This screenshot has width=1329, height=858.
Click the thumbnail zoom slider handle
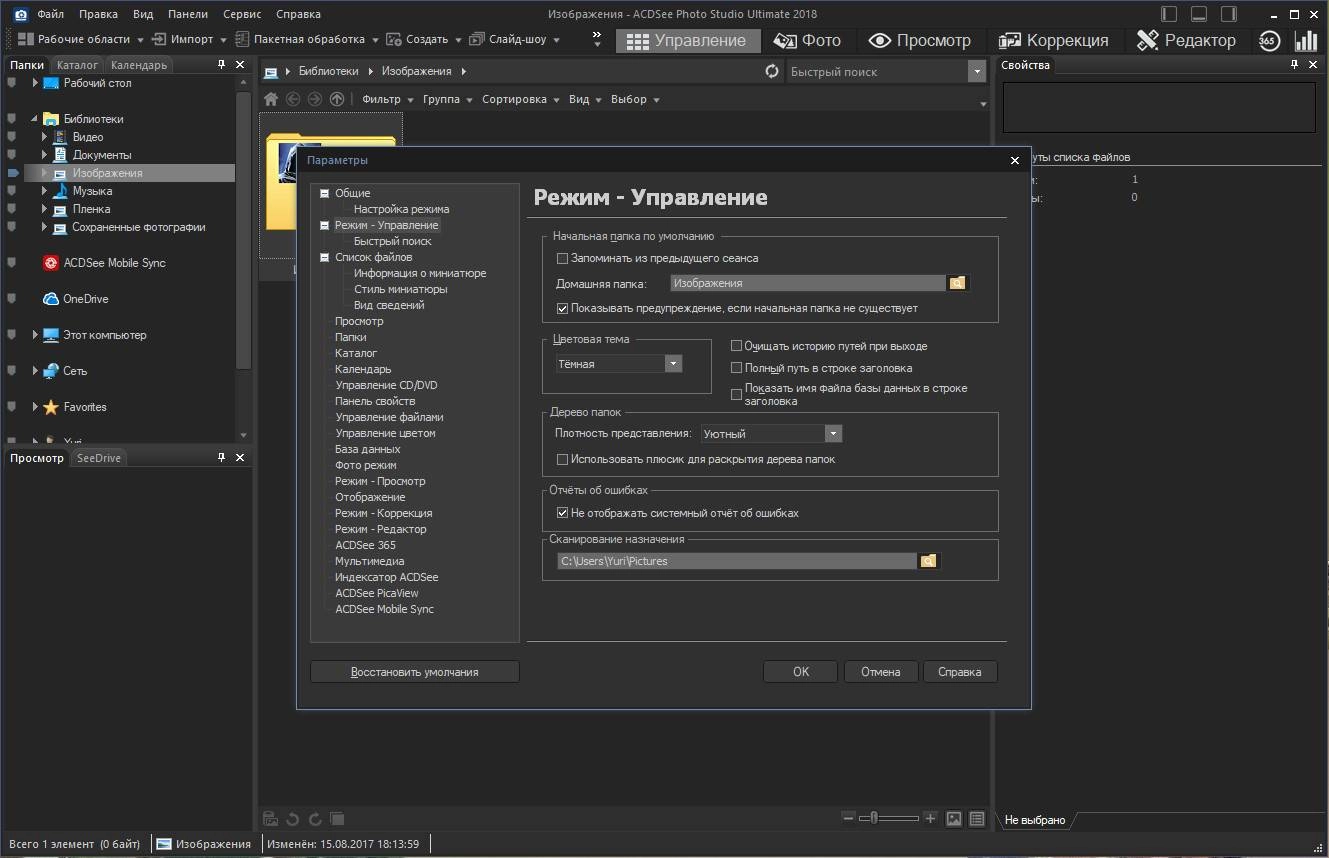(x=875, y=818)
